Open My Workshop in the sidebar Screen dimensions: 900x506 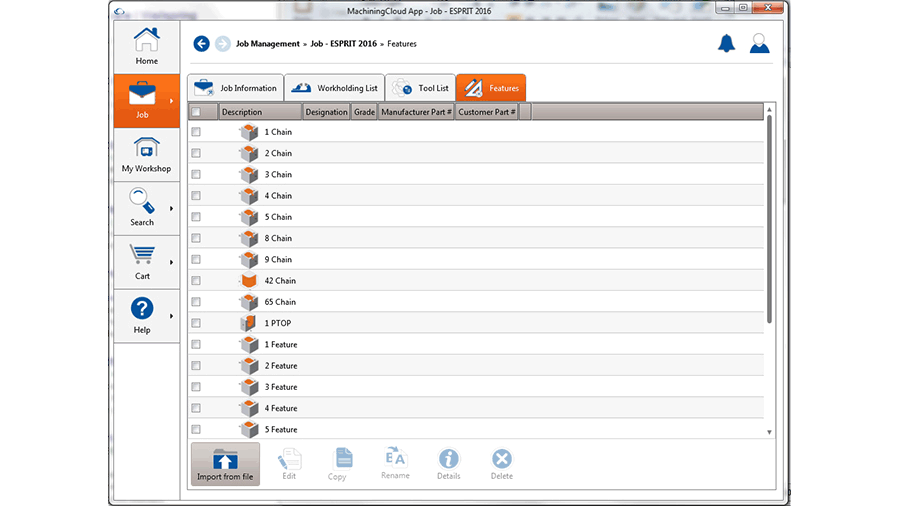(146, 155)
